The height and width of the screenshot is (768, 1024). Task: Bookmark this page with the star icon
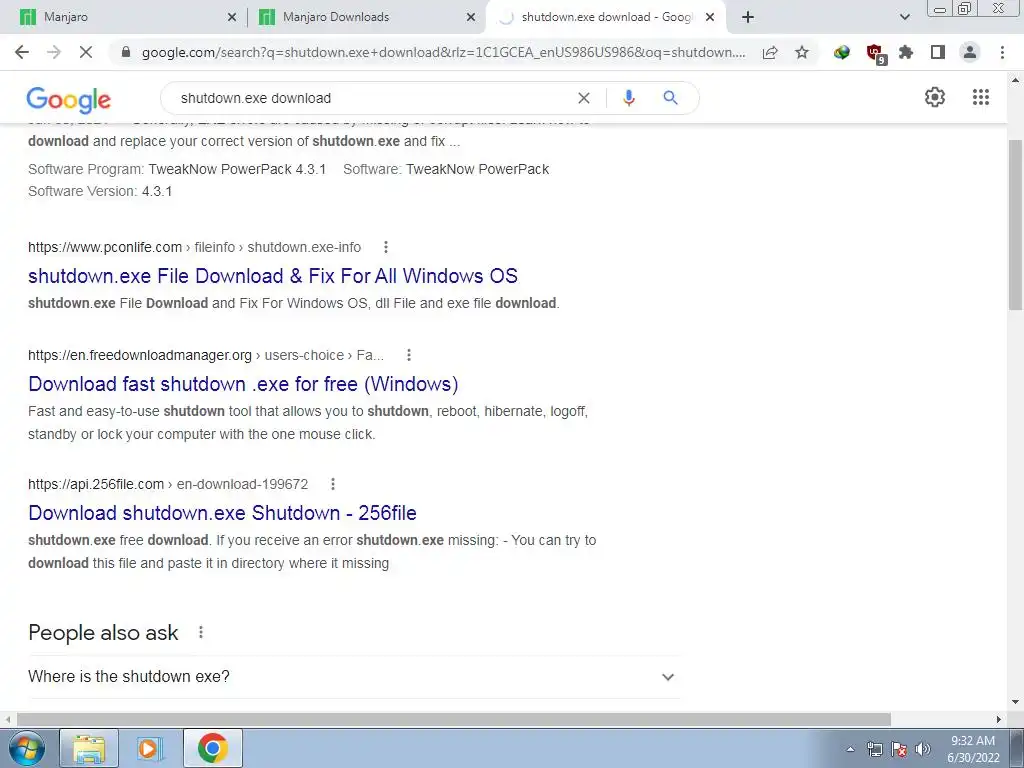802,52
